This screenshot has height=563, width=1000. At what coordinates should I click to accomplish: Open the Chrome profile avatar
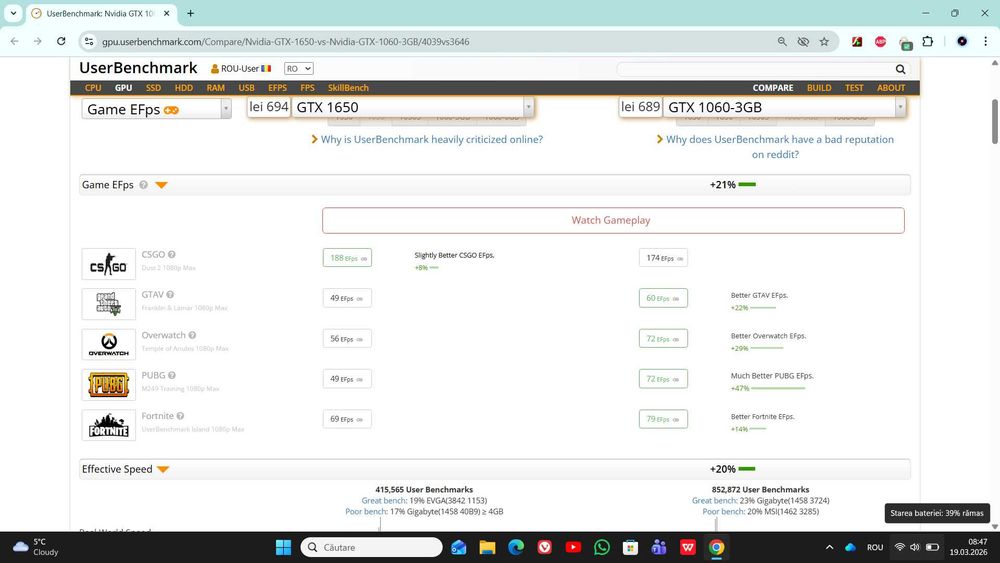click(x=962, y=41)
